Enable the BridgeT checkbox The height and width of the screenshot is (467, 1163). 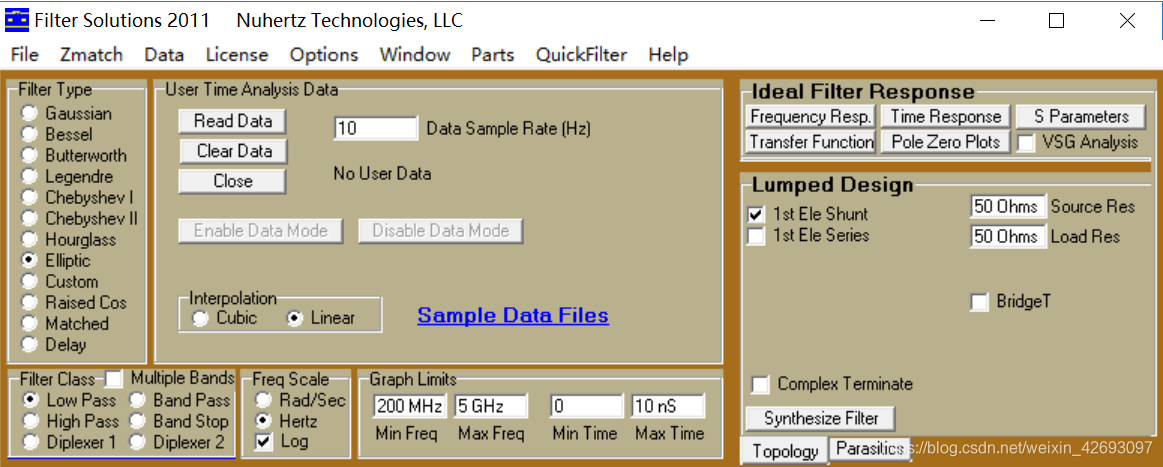tap(980, 302)
